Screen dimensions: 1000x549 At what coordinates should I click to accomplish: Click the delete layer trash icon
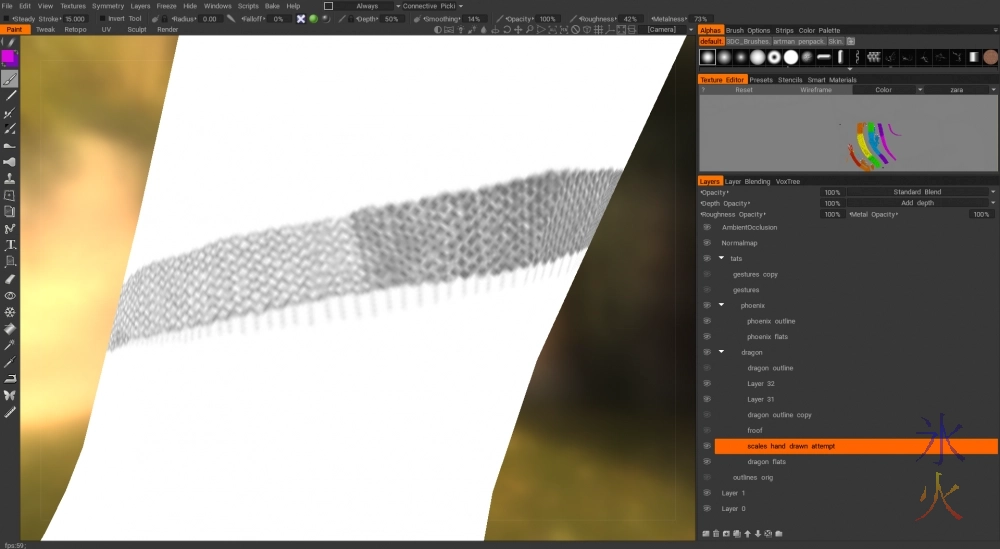click(x=717, y=533)
